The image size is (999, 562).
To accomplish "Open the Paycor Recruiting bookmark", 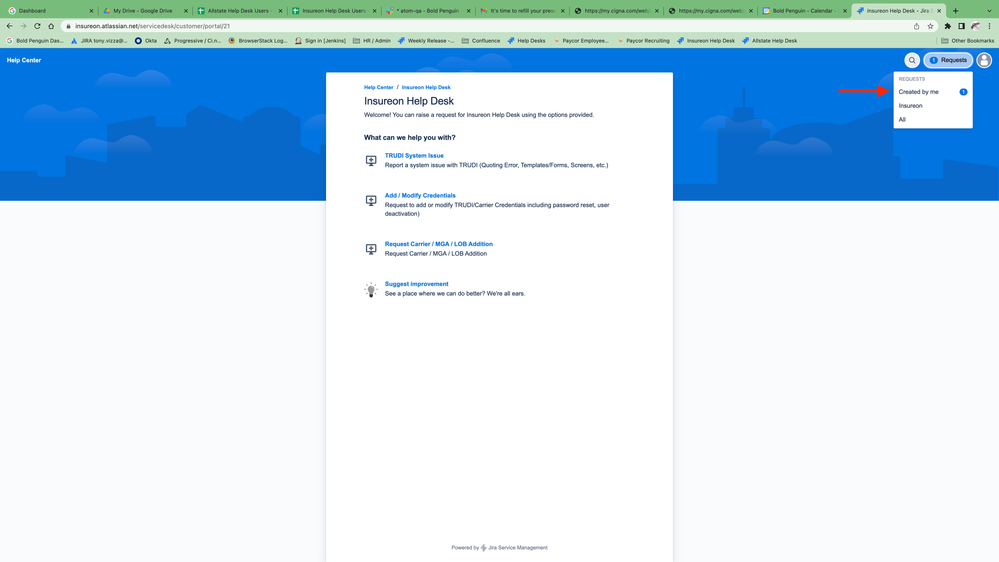I will (643, 41).
